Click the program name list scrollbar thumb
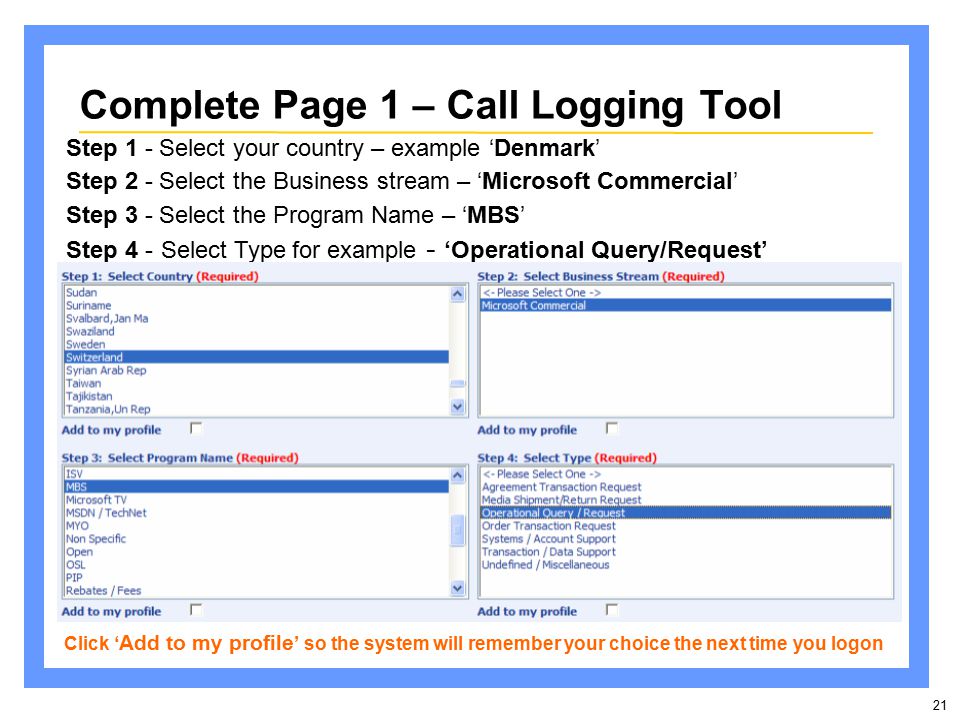This screenshot has height=720, width=960. 457,530
